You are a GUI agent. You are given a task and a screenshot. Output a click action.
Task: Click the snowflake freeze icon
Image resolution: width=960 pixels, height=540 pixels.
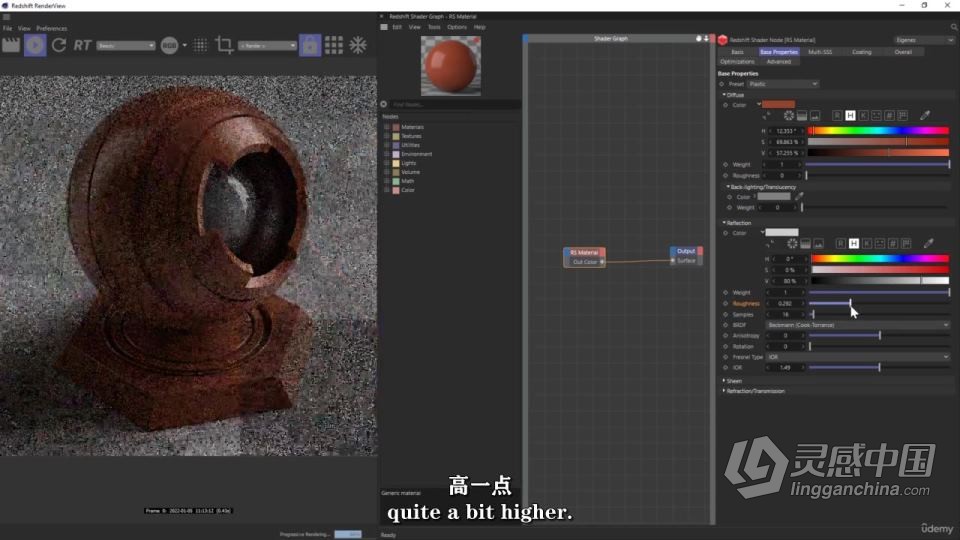pyautogui.click(x=358, y=45)
